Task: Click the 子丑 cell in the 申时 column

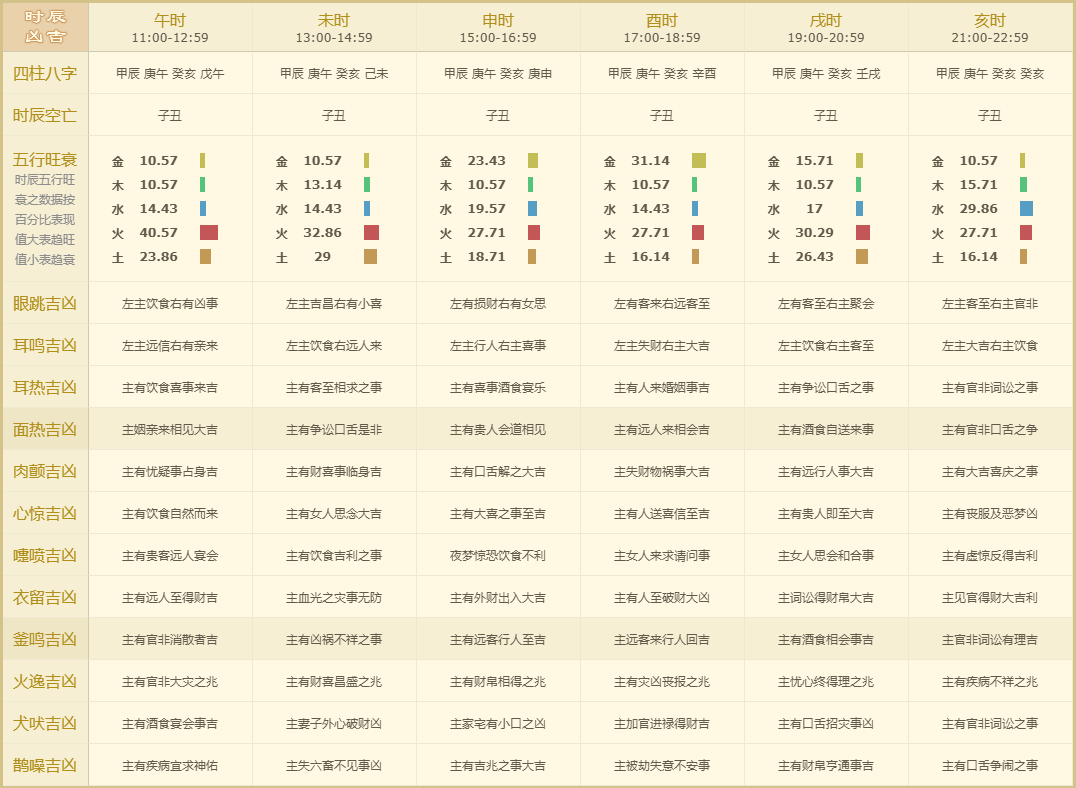Action: [498, 115]
